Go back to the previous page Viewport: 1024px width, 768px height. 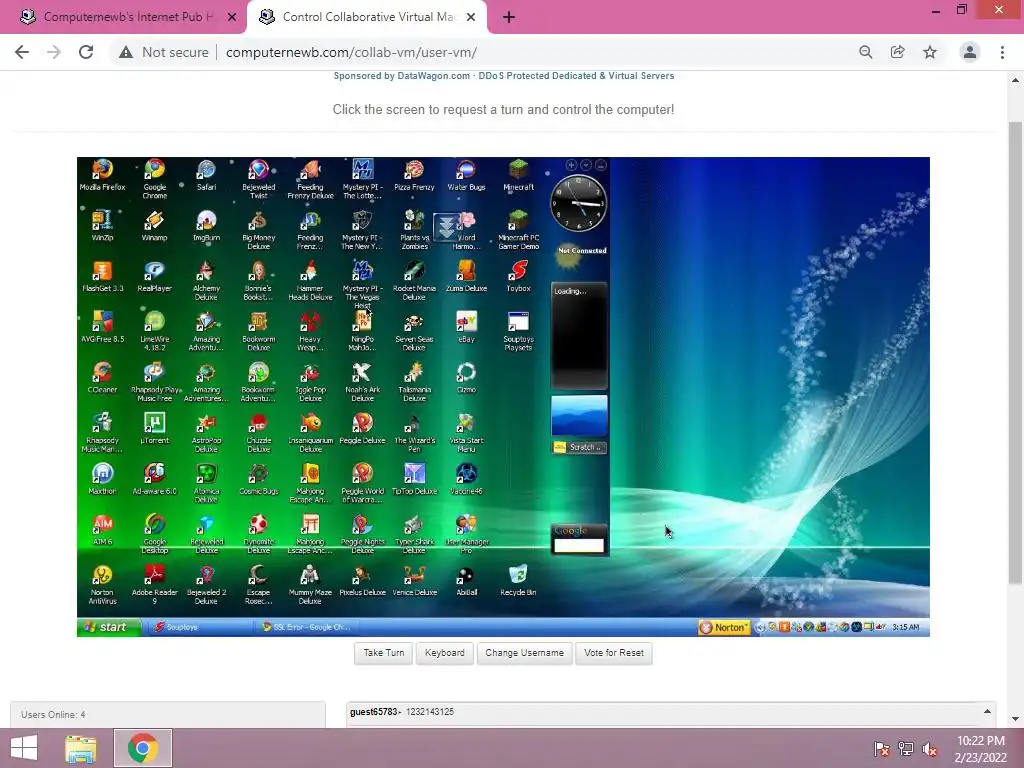click(22, 52)
